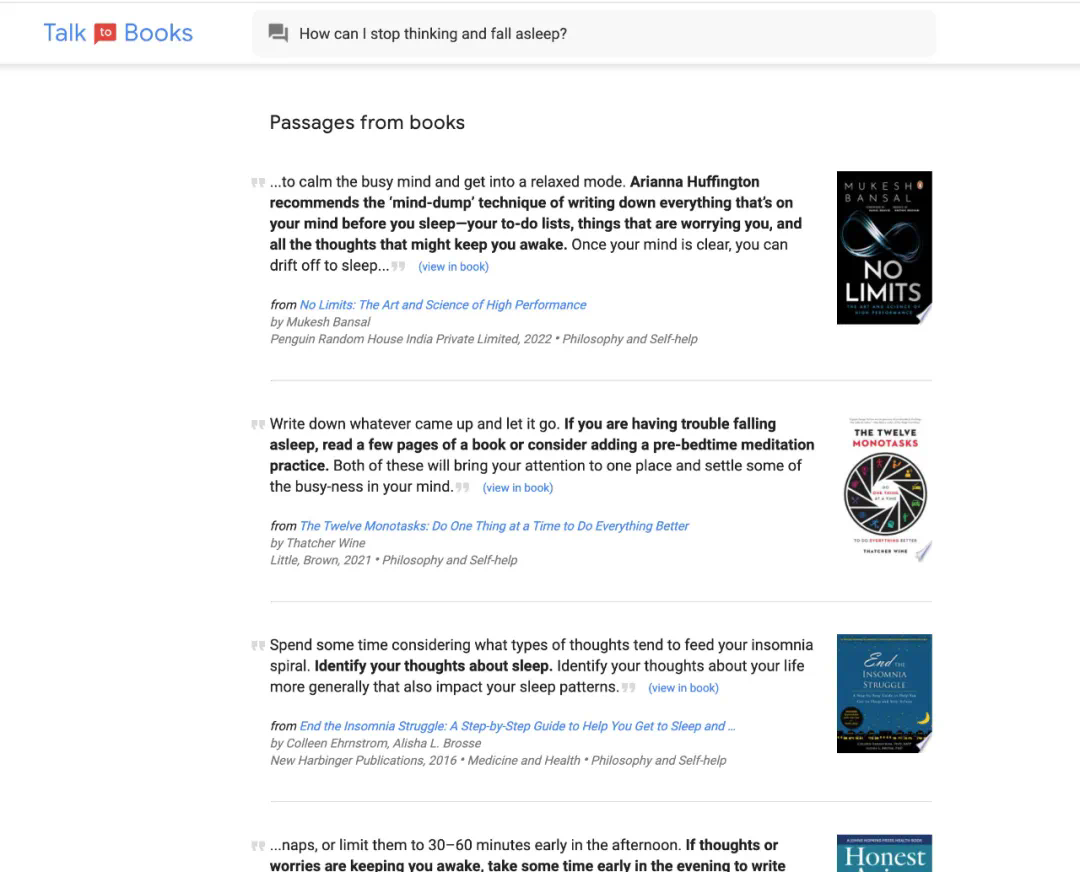Click the Talk to Books logo
The width and height of the screenshot is (1080, 872).
pos(118,33)
